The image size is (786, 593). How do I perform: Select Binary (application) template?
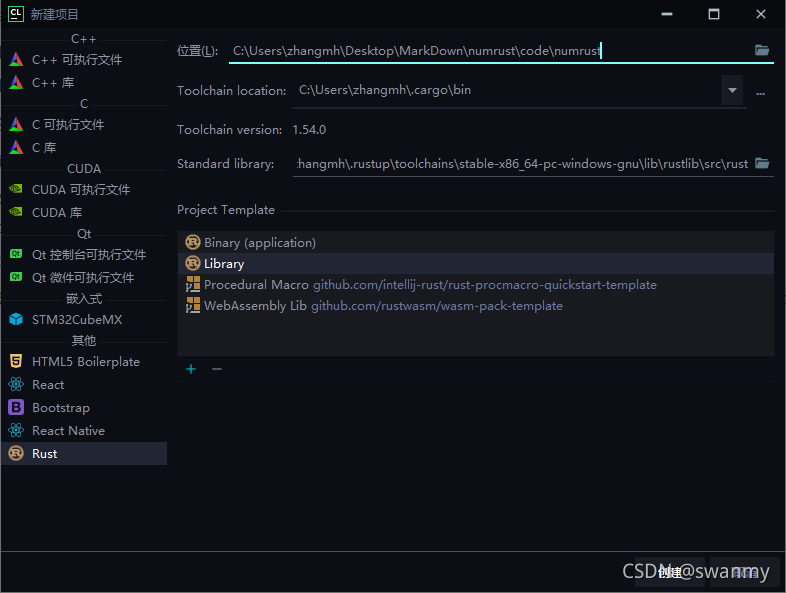(476, 243)
